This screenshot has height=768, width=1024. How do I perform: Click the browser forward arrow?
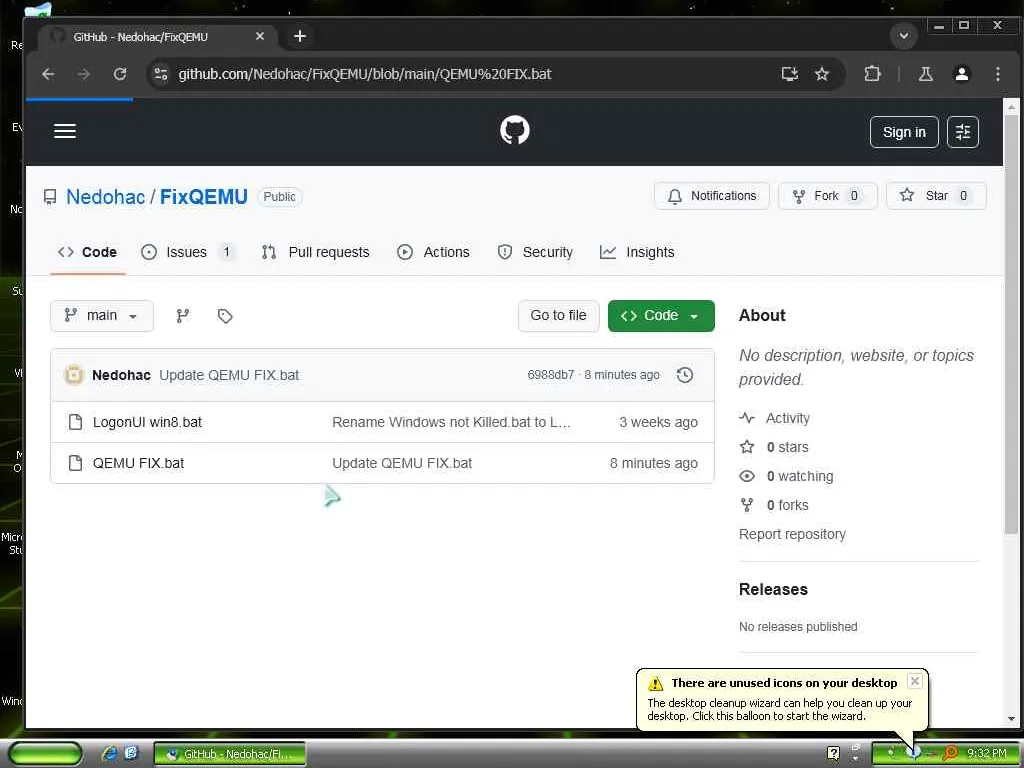[x=84, y=74]
